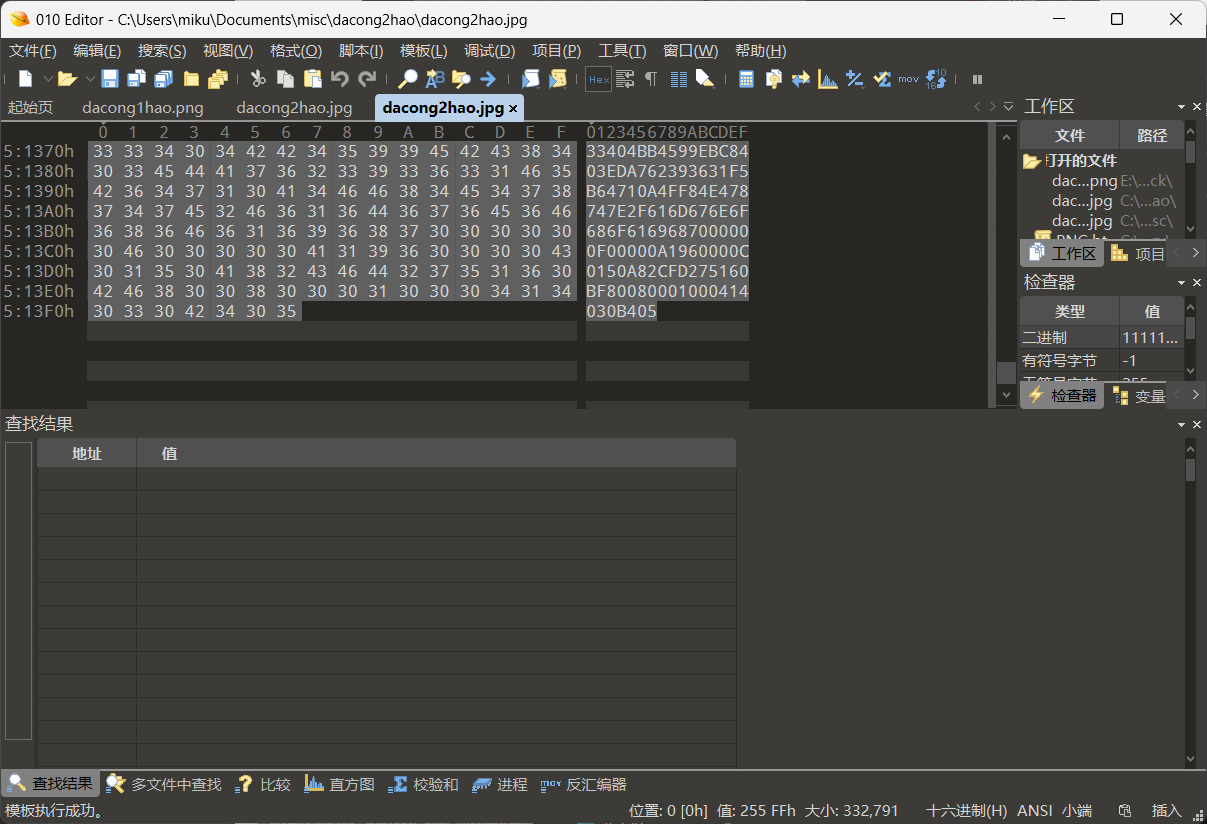The height and width of the screenshot is (824, 1207).
Task: Click the 查找结果 panel vertical scrollbar
Action: [x=1190, y=603]
